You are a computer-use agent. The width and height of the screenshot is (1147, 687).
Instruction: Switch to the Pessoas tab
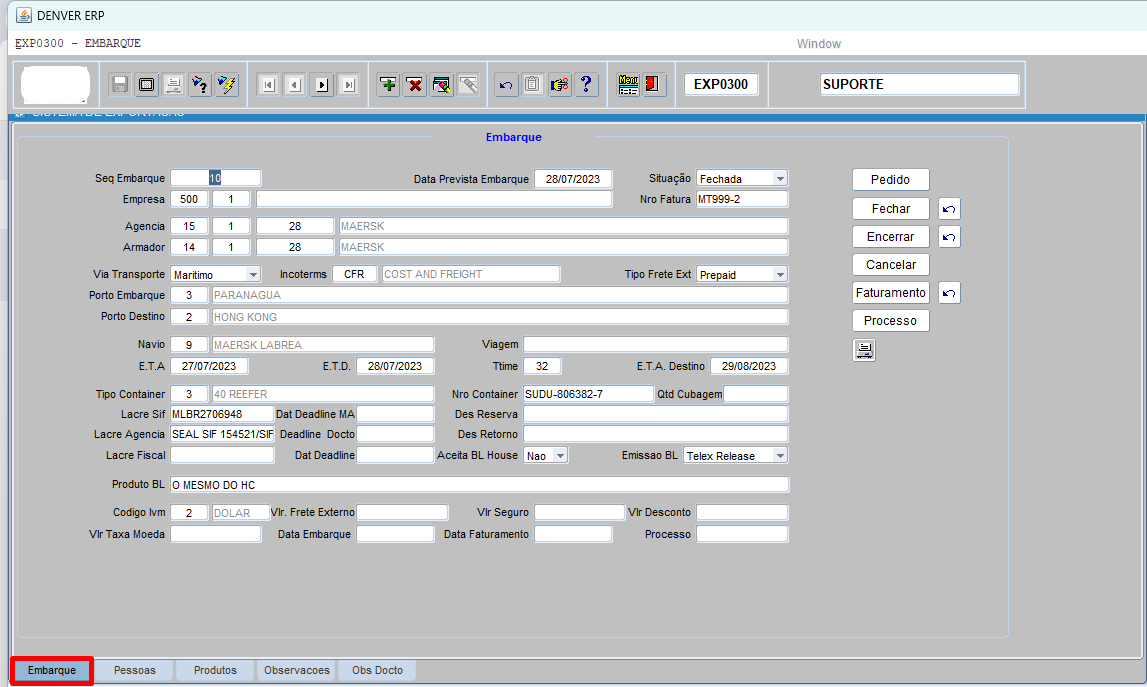(x=135, y=670)
